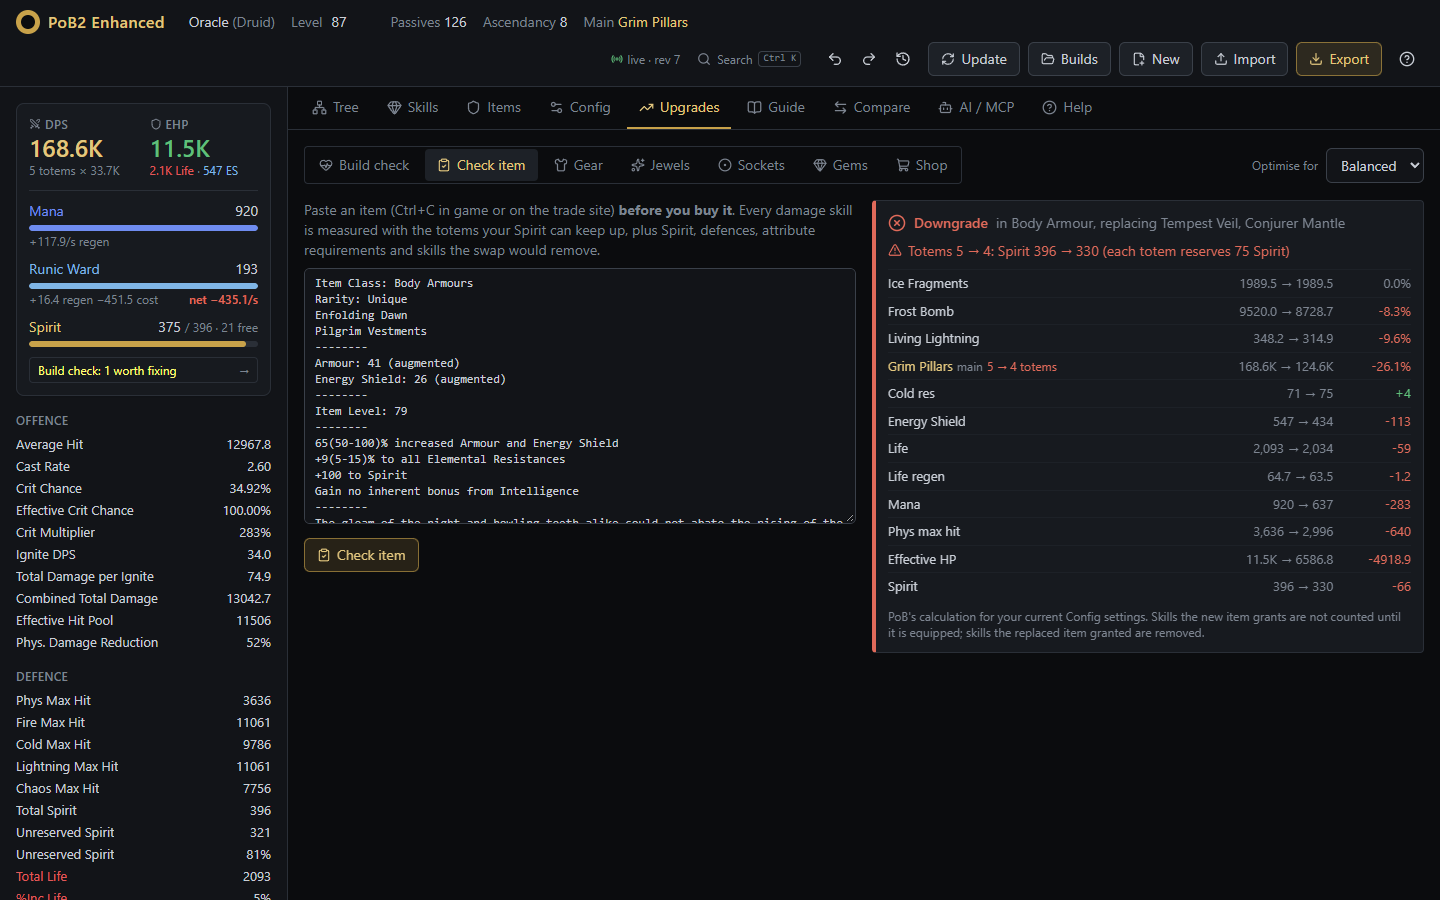Open the version history clock icon

tap(903, 59)
